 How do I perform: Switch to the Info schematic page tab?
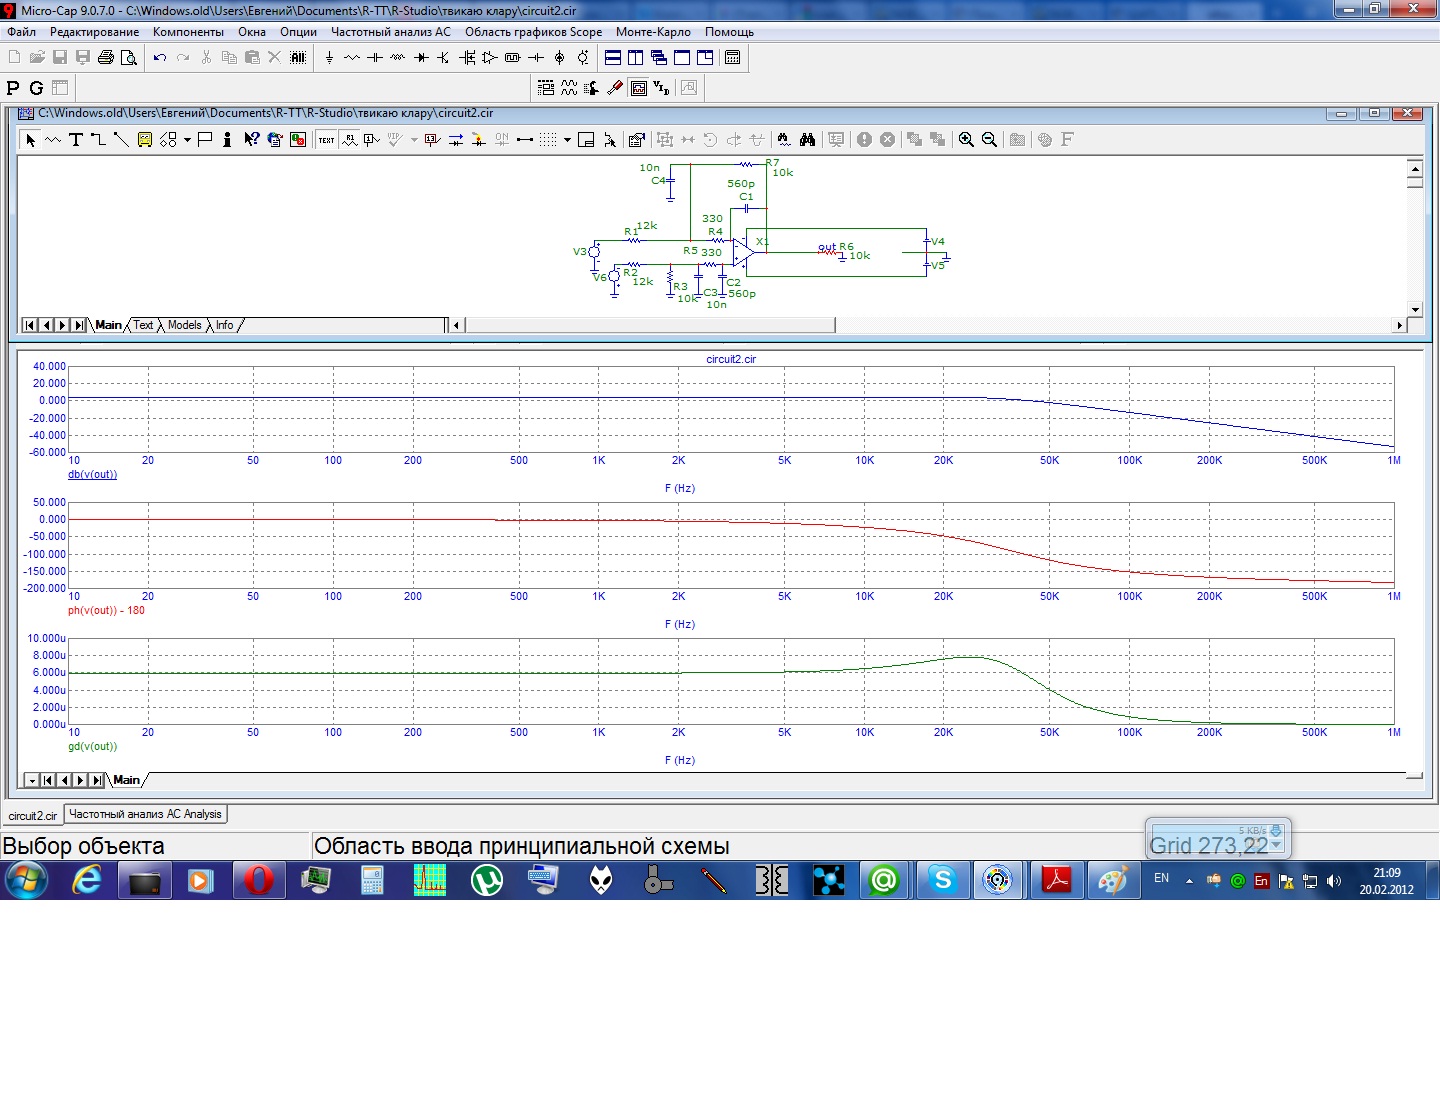point(225,325)
